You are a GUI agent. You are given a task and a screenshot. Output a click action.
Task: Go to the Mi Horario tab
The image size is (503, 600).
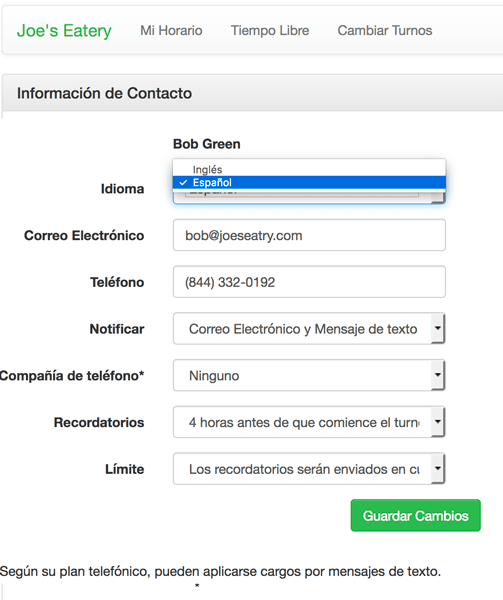click(171, 31)
